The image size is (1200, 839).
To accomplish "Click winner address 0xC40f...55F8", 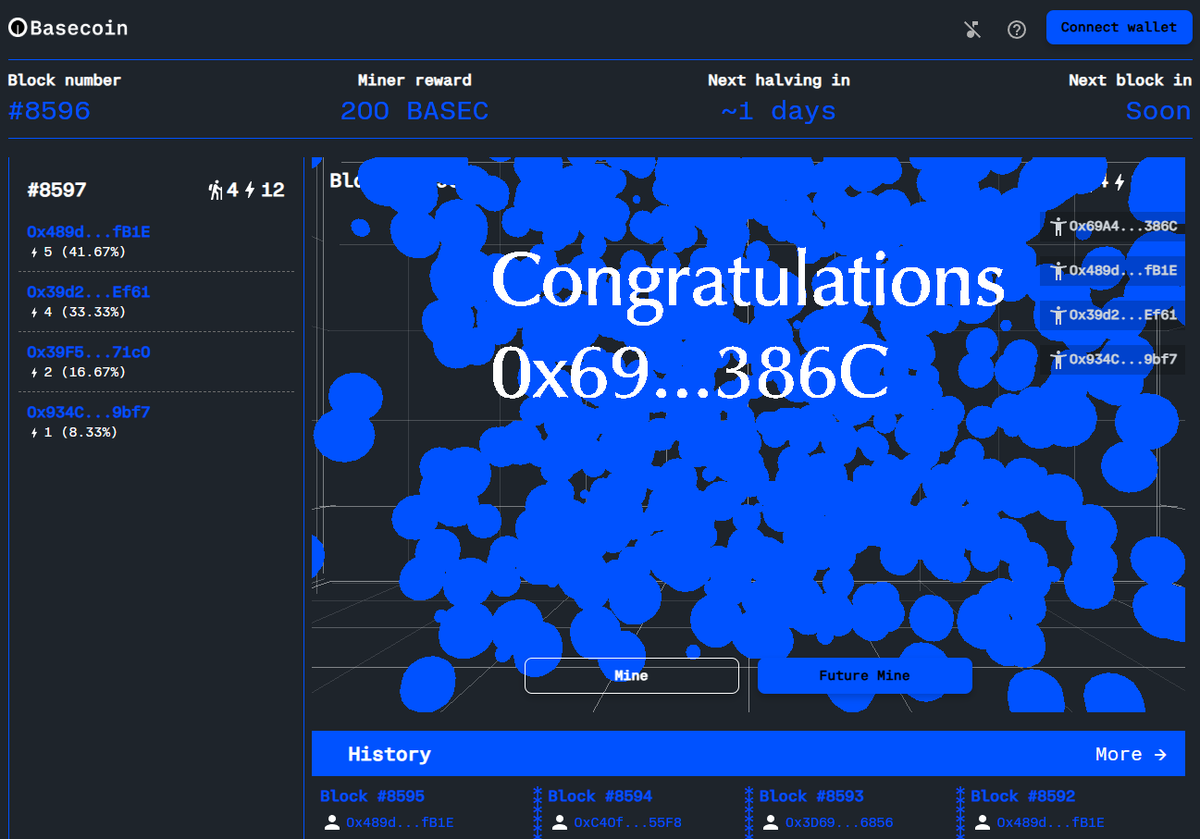I will click(x=627, y=823).
